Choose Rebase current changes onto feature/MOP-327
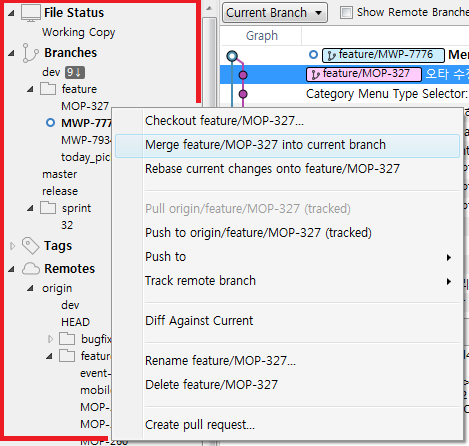The height and width of the screenshot is (446, 469). (x=287, y=169)
